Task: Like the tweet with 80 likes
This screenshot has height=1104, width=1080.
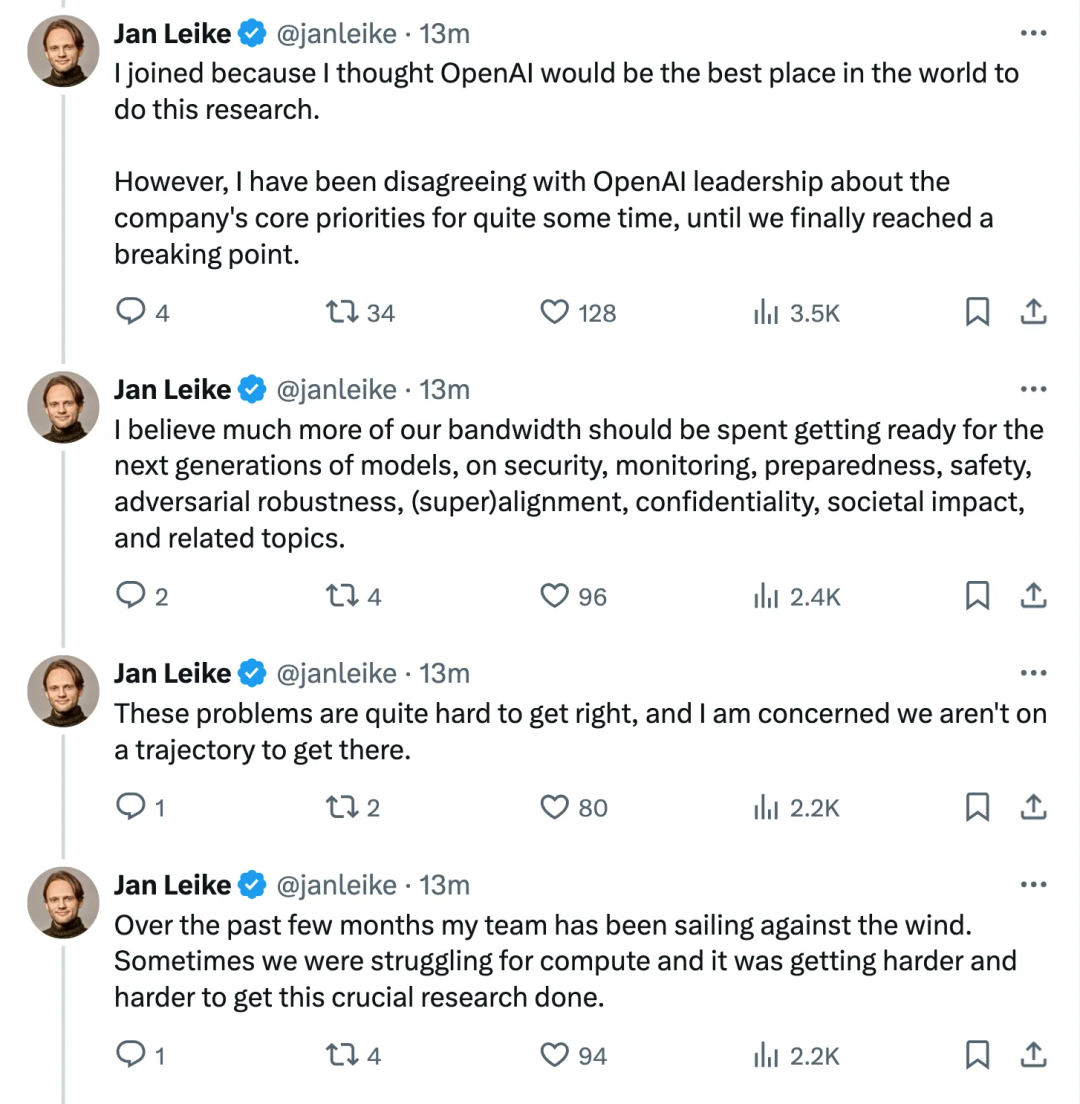Action: pyautogui.click(x=554, y=808)
